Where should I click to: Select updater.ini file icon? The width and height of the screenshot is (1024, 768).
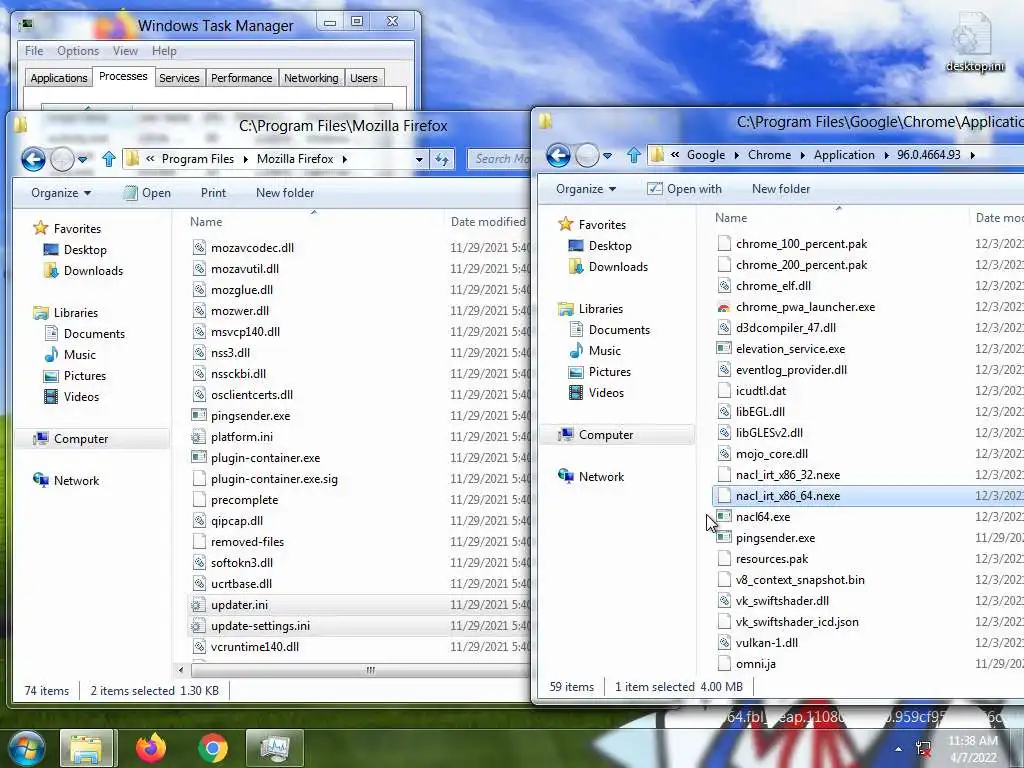click(x=199, y=605)
